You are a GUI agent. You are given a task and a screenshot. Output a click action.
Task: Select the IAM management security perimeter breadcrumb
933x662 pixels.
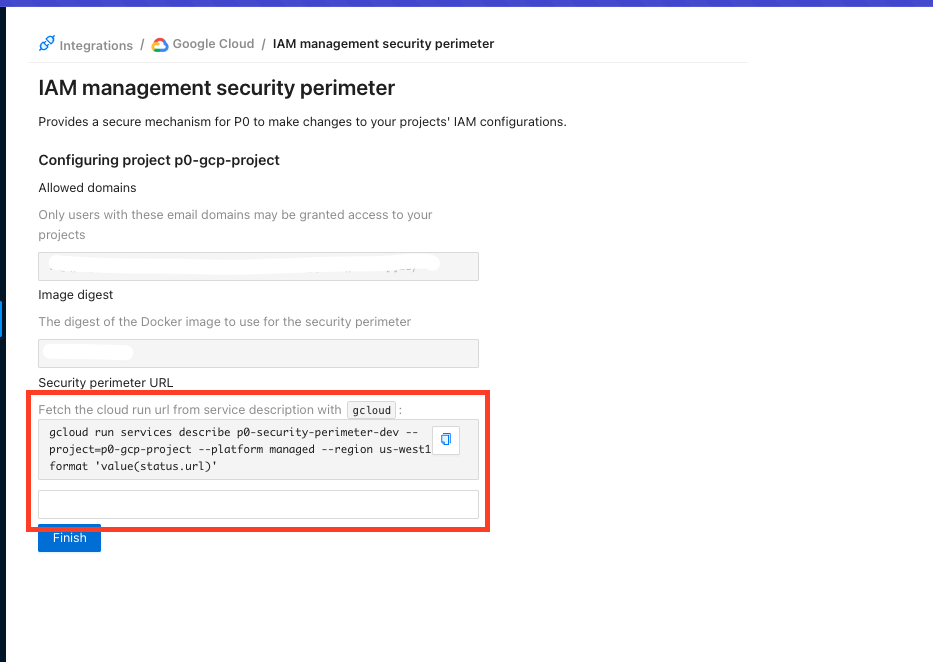383,44
